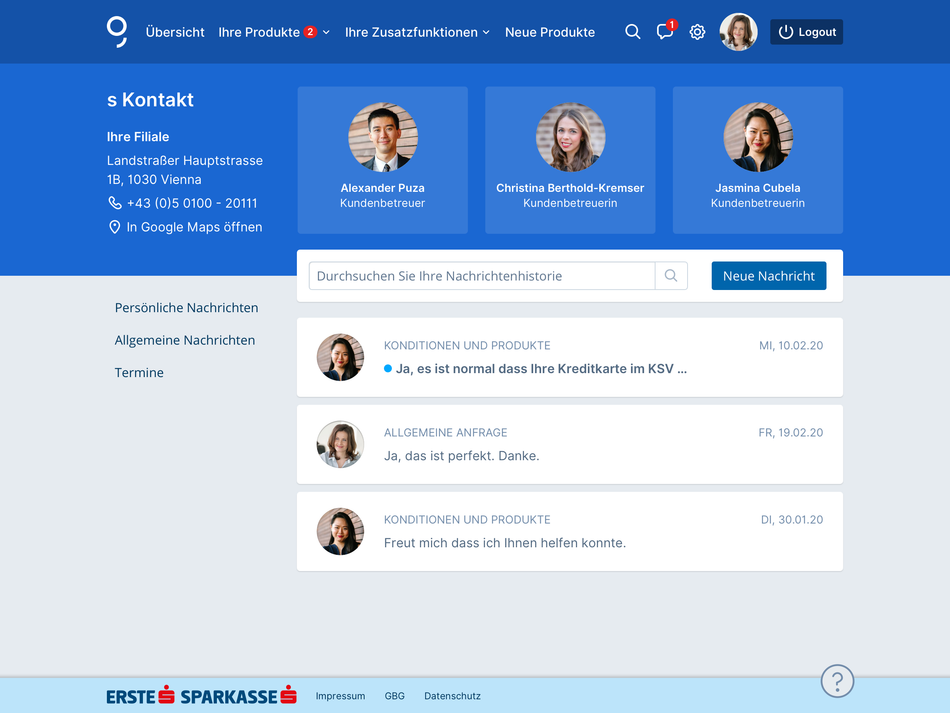This screenshot has height=713, width=950.
Task: Click the date FR, 19.02.20
Action: point(791,433)
